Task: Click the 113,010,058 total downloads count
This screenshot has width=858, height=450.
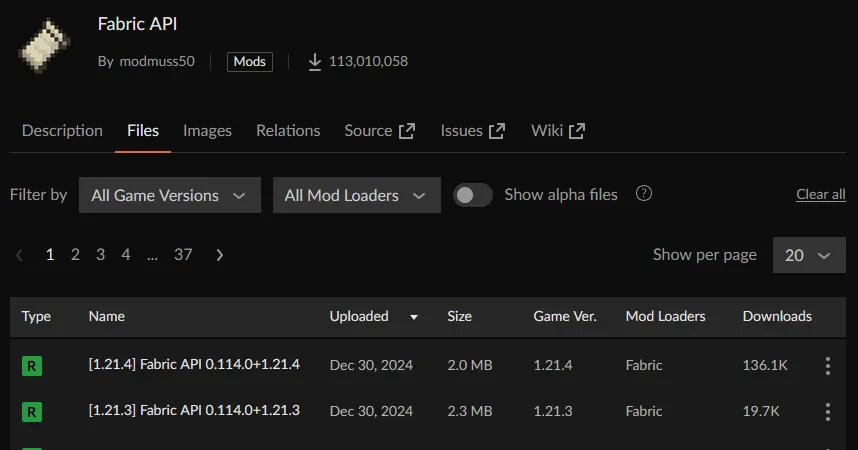Action: [368, 61]
